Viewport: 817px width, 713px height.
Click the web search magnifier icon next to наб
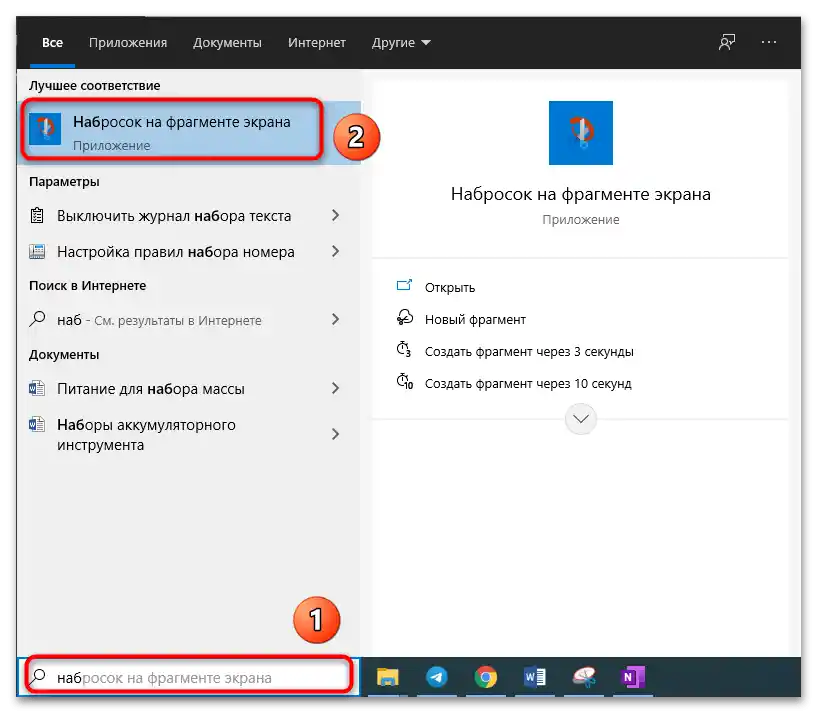[37, 318]
